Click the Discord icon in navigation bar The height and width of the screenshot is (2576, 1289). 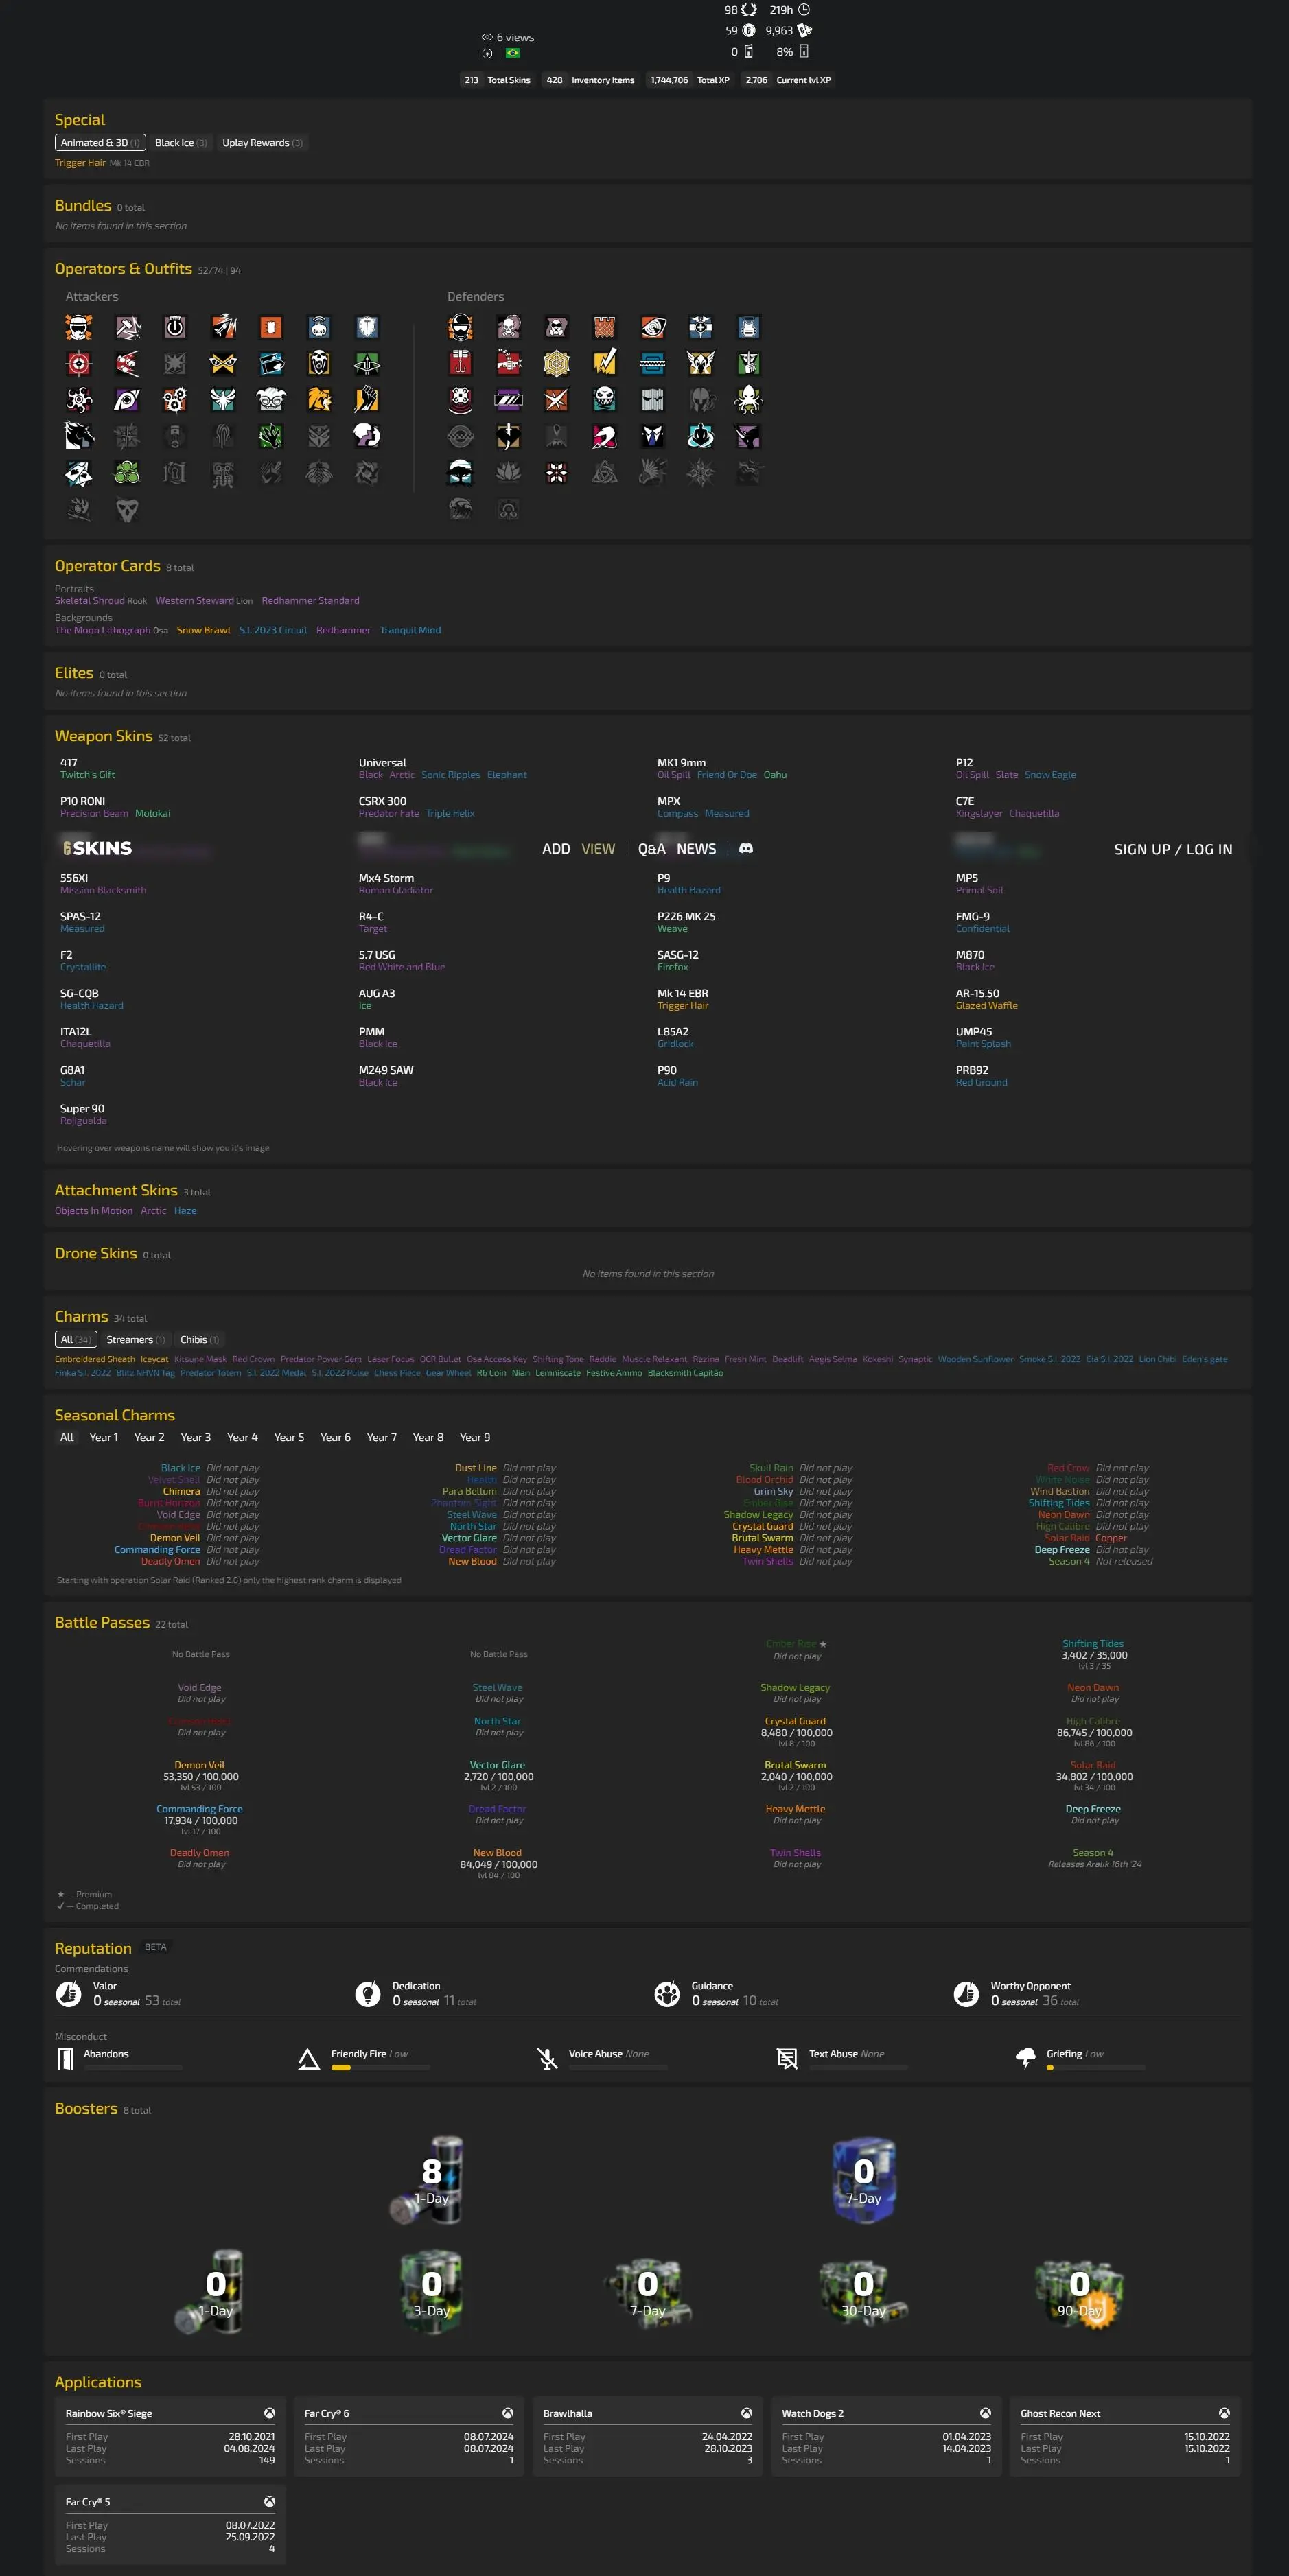pos(745,848)
